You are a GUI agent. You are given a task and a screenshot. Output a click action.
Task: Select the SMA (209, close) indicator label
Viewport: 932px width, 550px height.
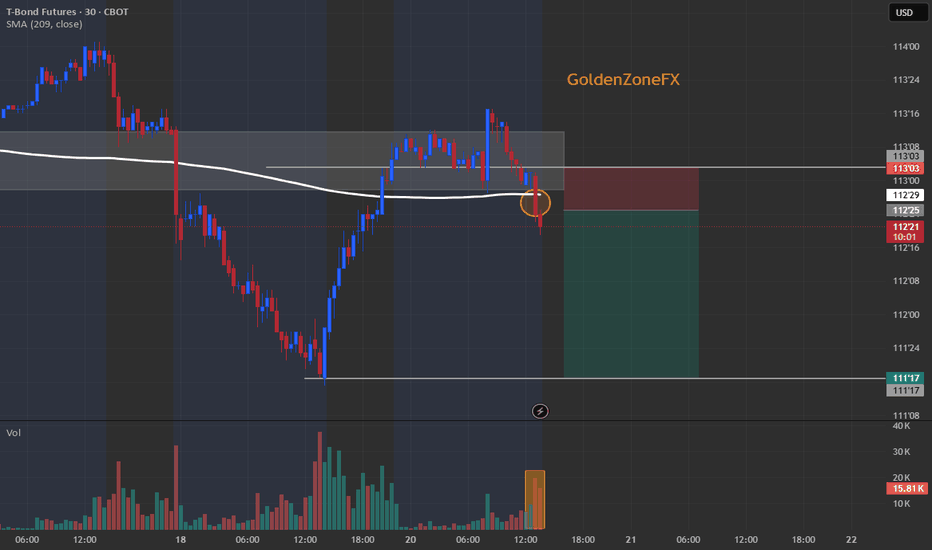pos(45,24)
